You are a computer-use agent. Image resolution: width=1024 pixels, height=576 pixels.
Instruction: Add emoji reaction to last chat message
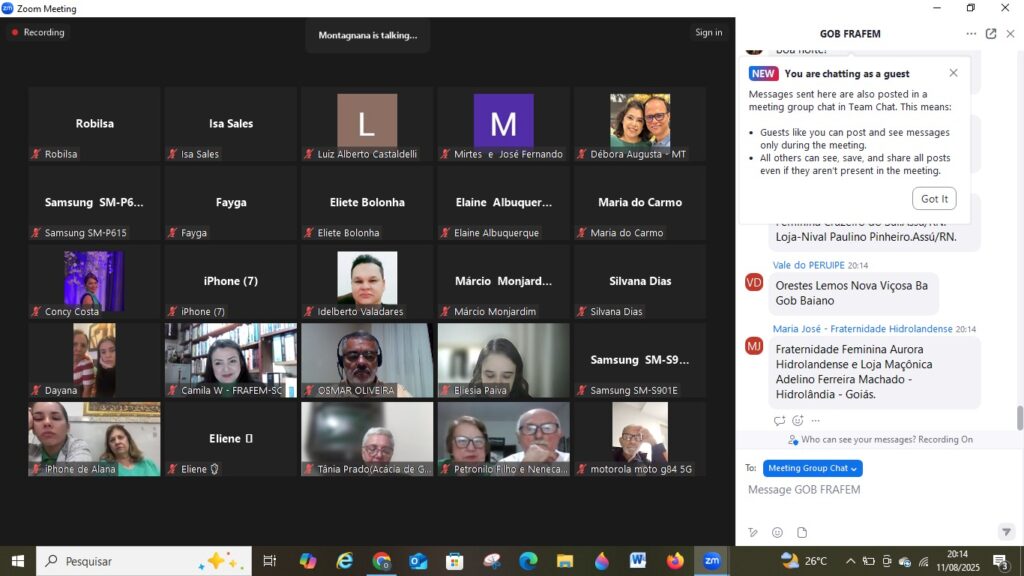tap(798, 421)
